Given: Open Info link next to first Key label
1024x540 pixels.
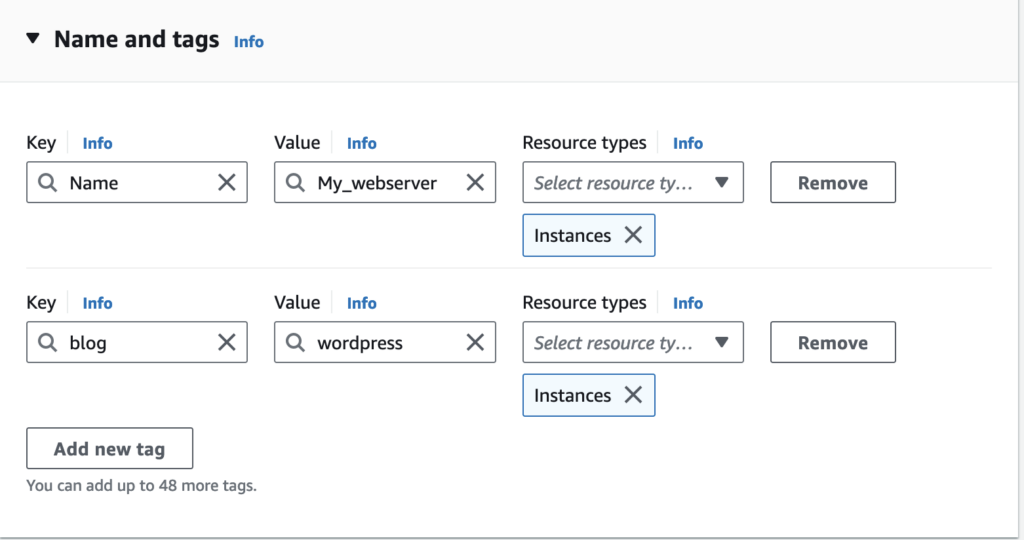Looking at the screenshot, I should coord(97,143).
